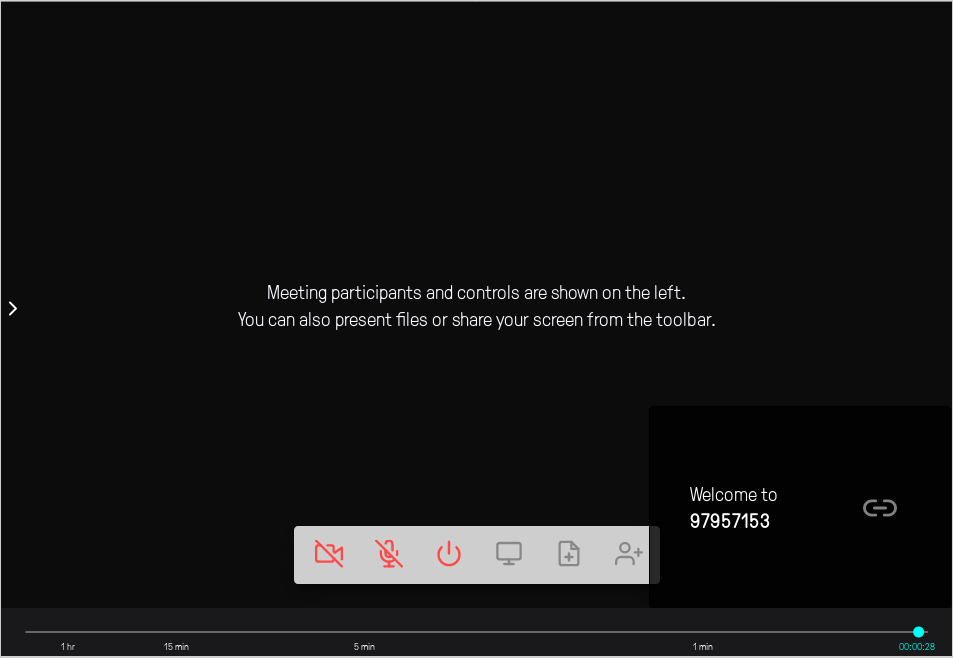Start screen sharing with the monitor icon
Image resolution: width=953 pixels, height=658 pixels.
click(x=509, y=553)
